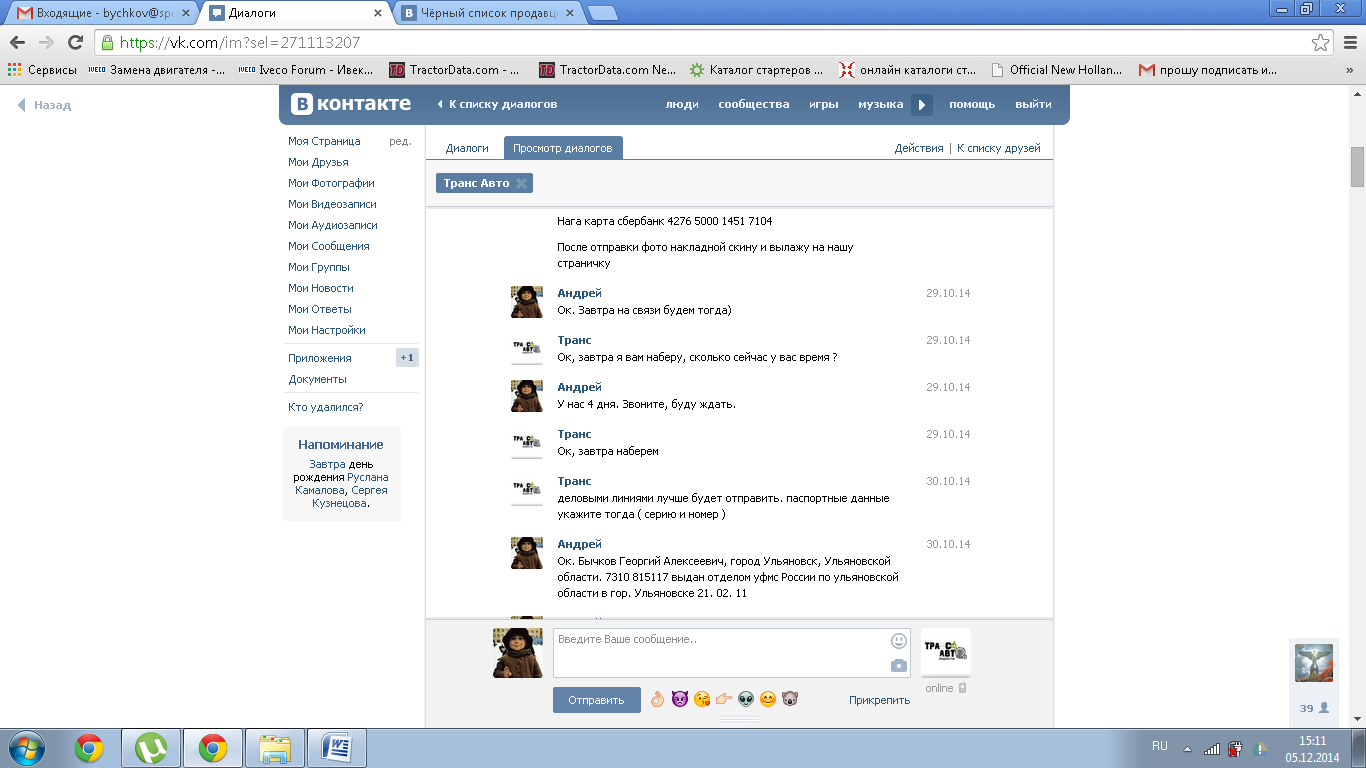This screenshot has width=1366, height=768.
Task: Switch to the Gmail Входящие tab
Action: tap(104, 14)
